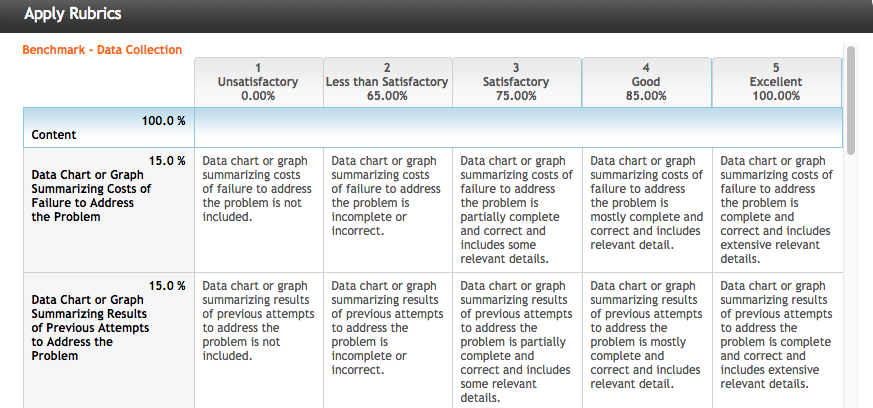Choose Satisfactory cell for Previous Attempts results chart

tap(517, 340)
